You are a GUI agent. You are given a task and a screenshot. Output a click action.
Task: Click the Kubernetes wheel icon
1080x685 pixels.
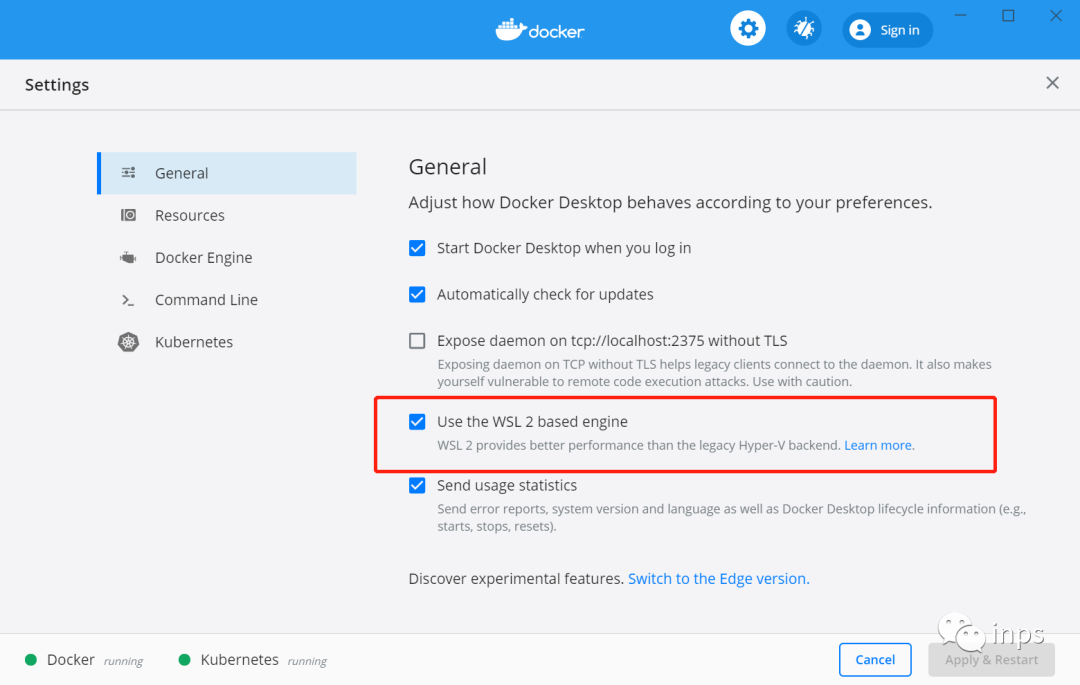[128, 342]
